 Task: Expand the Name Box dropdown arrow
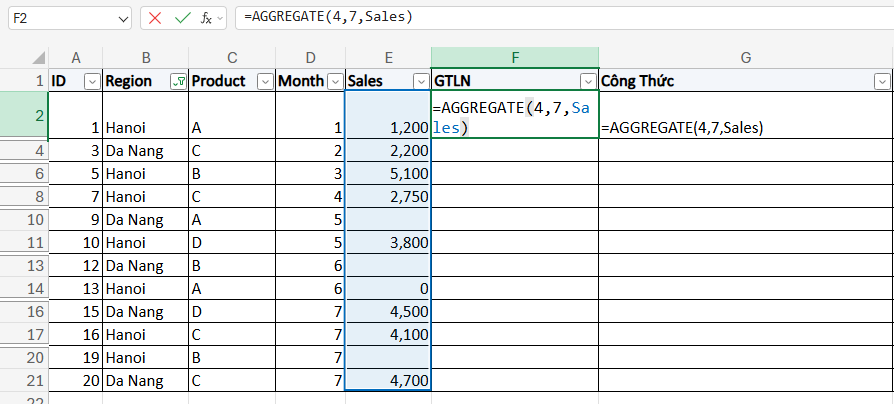(122, 17)
